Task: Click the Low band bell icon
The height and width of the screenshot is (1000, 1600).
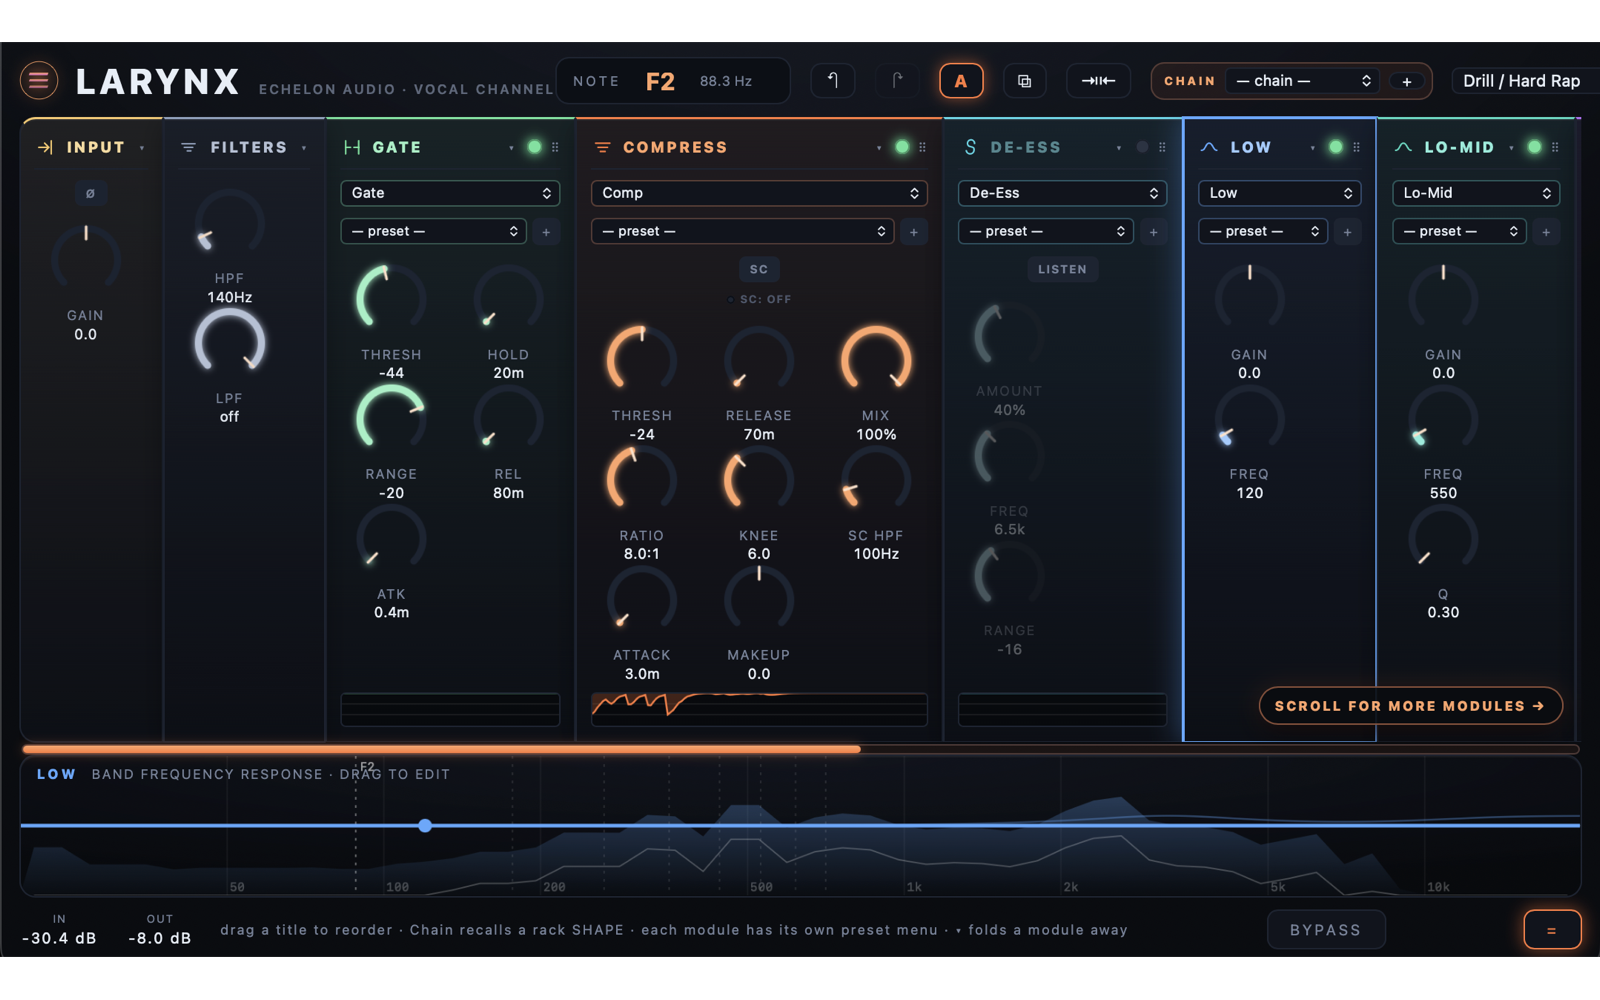Action: (1209, 147)
